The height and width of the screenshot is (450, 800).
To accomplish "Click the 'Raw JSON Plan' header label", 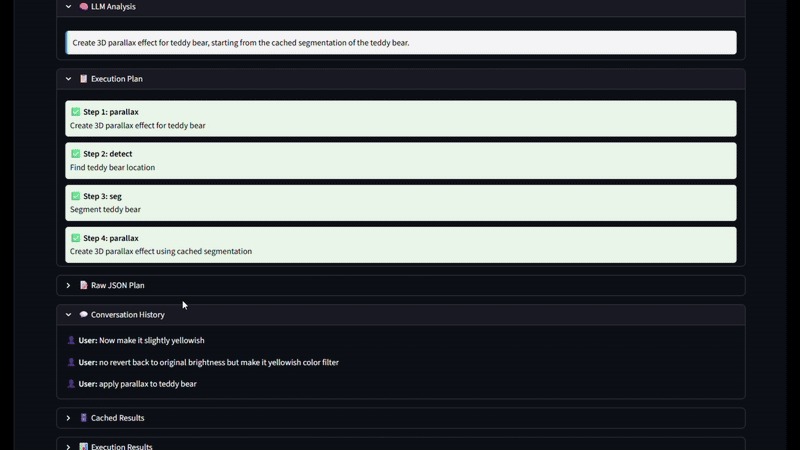I will point(118,285).
